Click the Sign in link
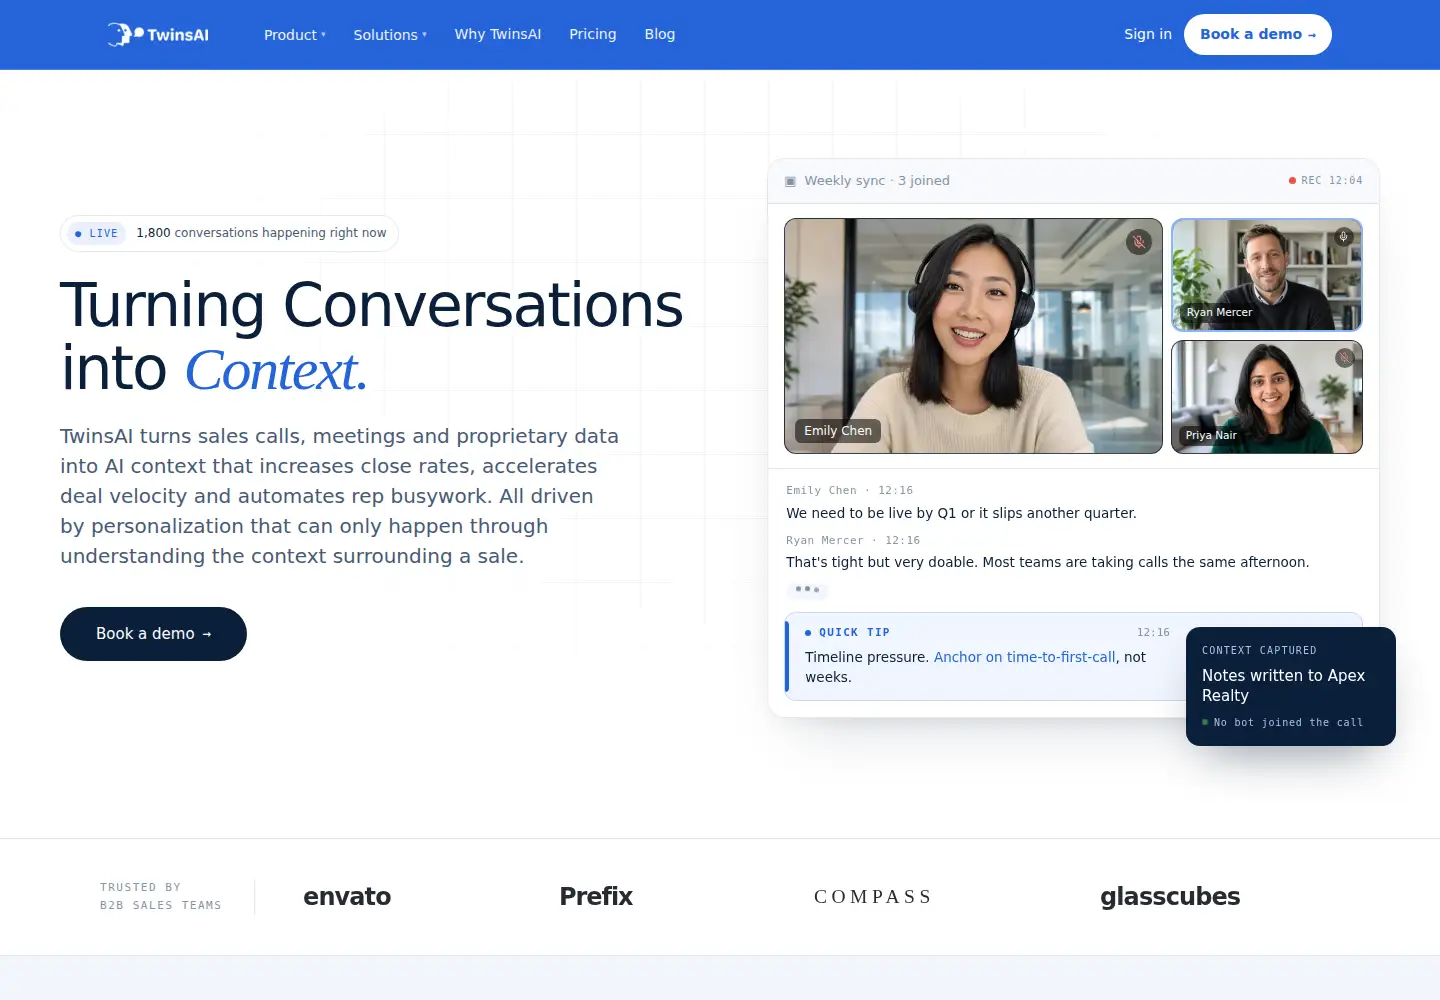 click(x=1148, y=34)
